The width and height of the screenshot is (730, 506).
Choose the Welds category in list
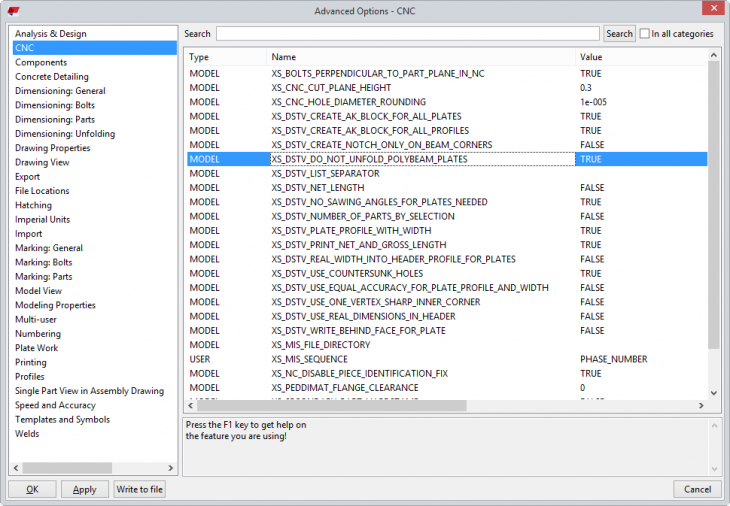pos(28,434)
